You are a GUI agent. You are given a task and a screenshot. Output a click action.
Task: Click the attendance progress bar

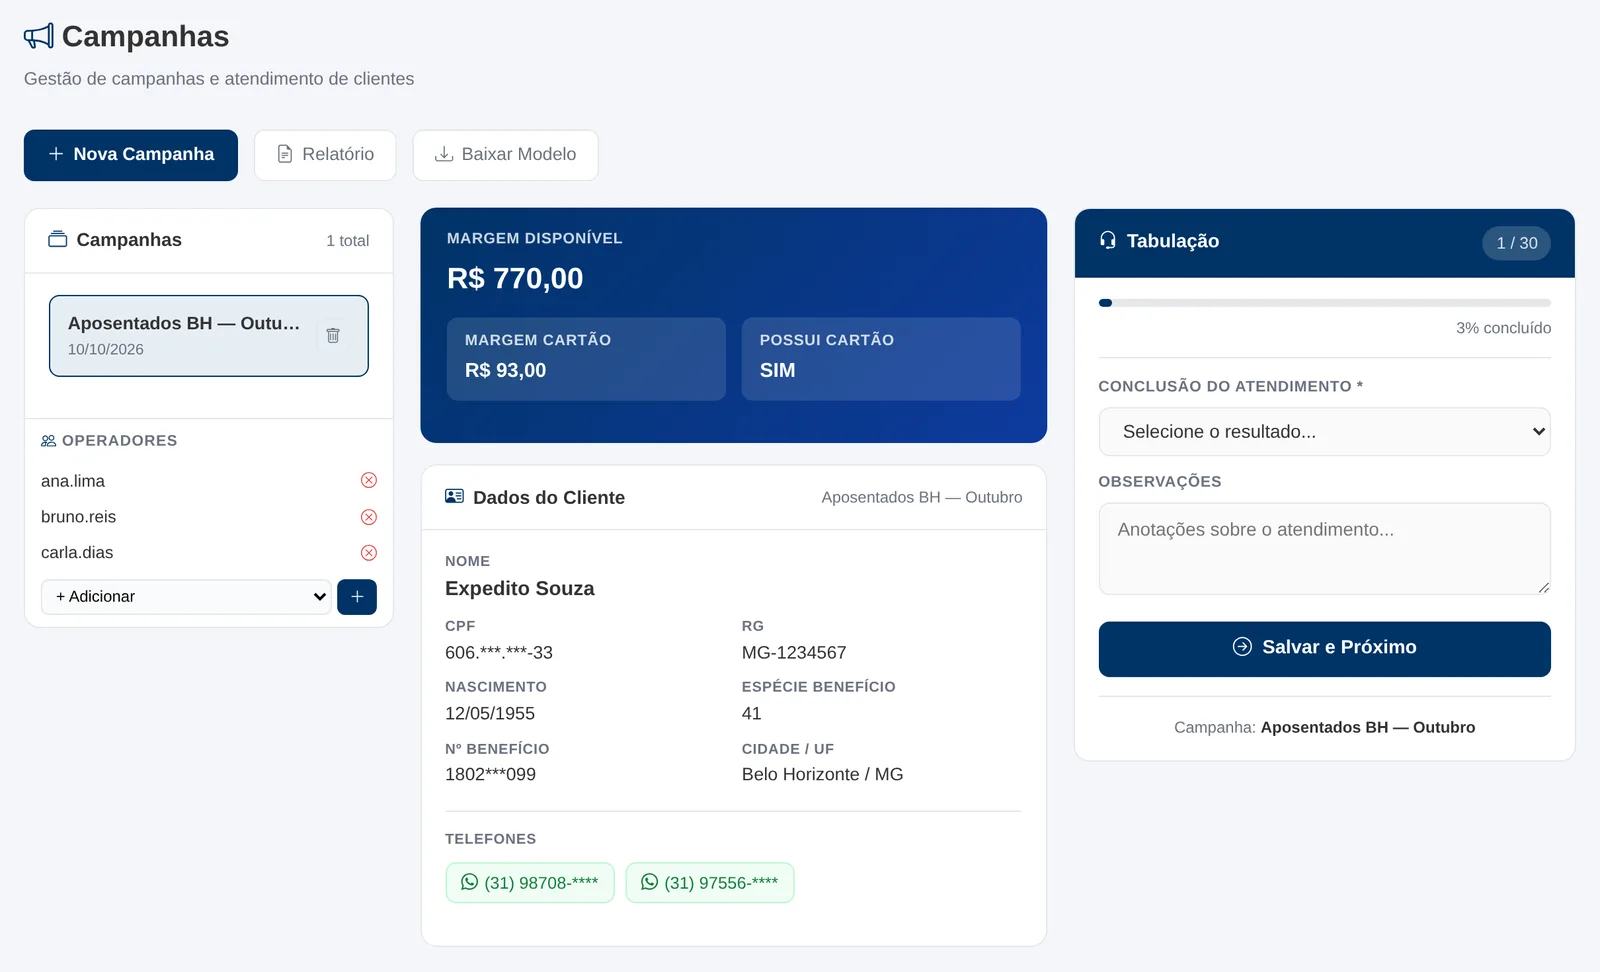pos(1324,303)
